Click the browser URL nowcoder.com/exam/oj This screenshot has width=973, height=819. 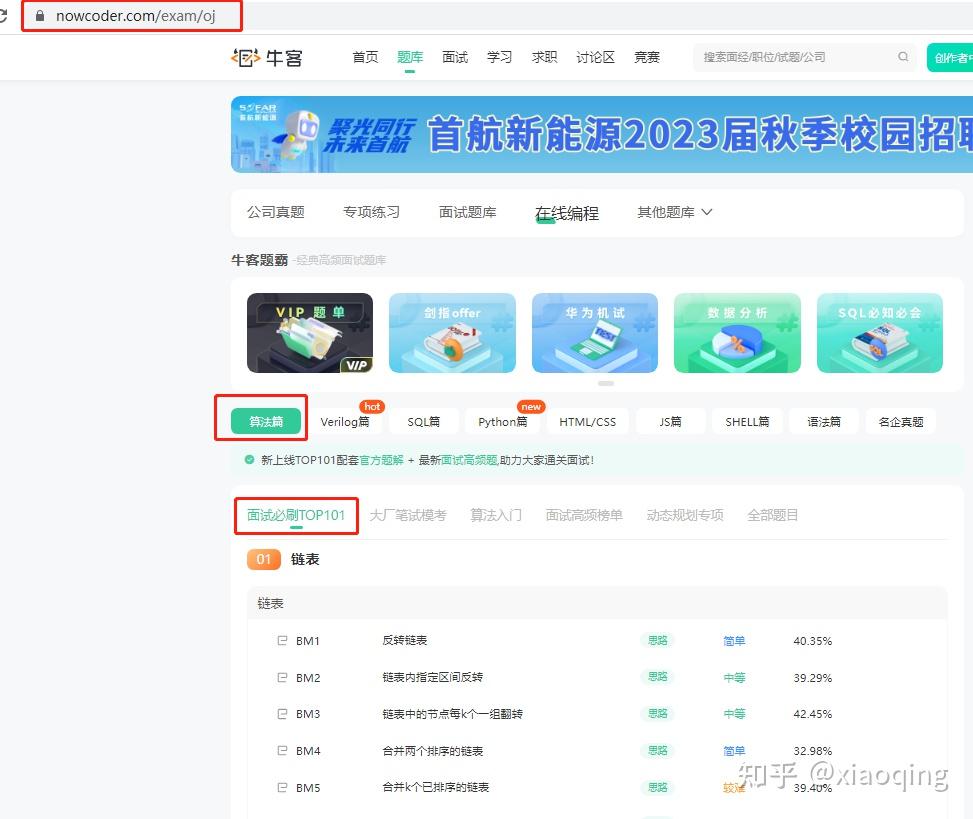click(136, 16)
